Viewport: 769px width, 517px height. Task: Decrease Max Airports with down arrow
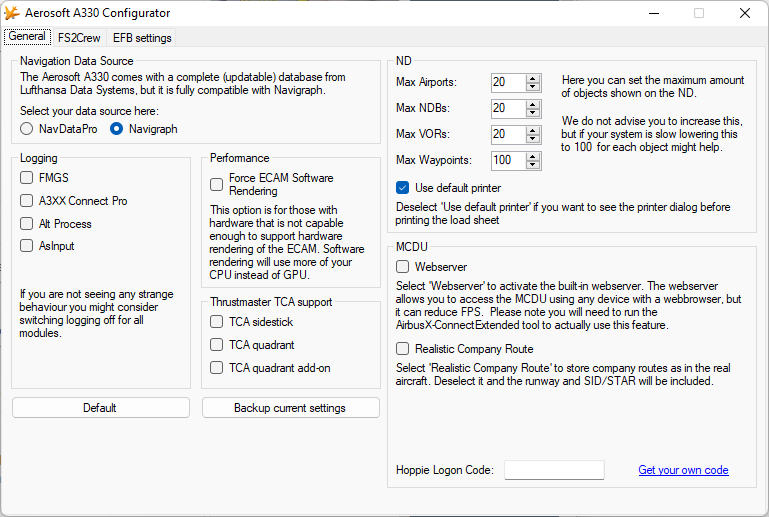533,87
